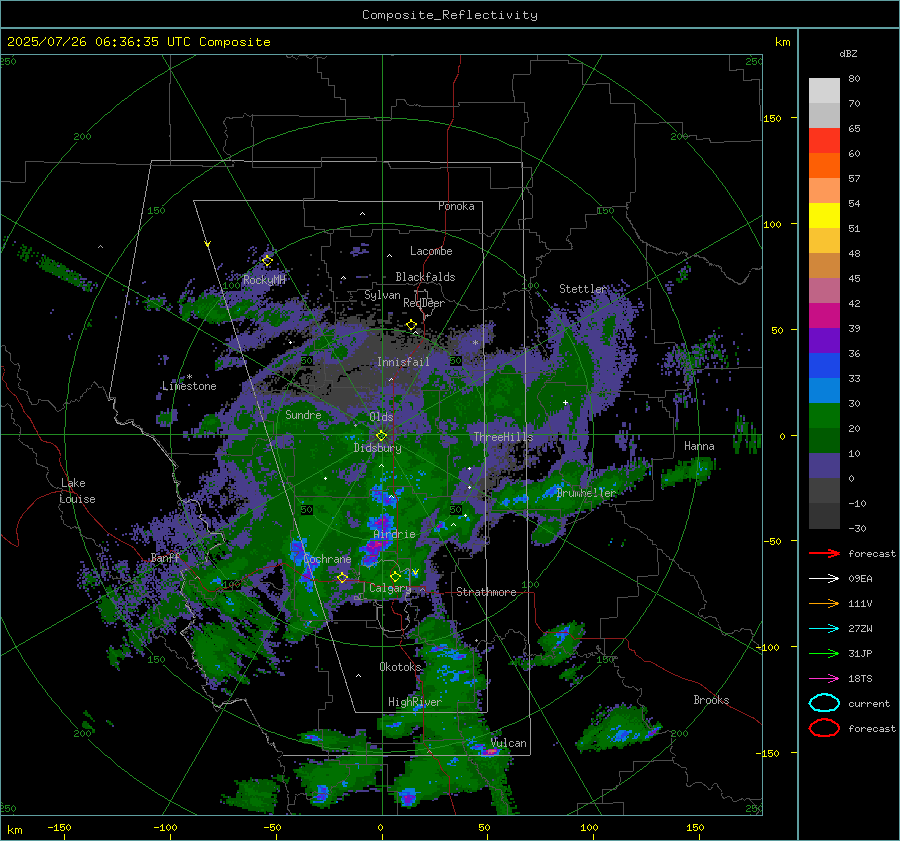The image size is (900, 841).
Task: Click the 27ZW legend label
Action: click(x=860, y=629)
